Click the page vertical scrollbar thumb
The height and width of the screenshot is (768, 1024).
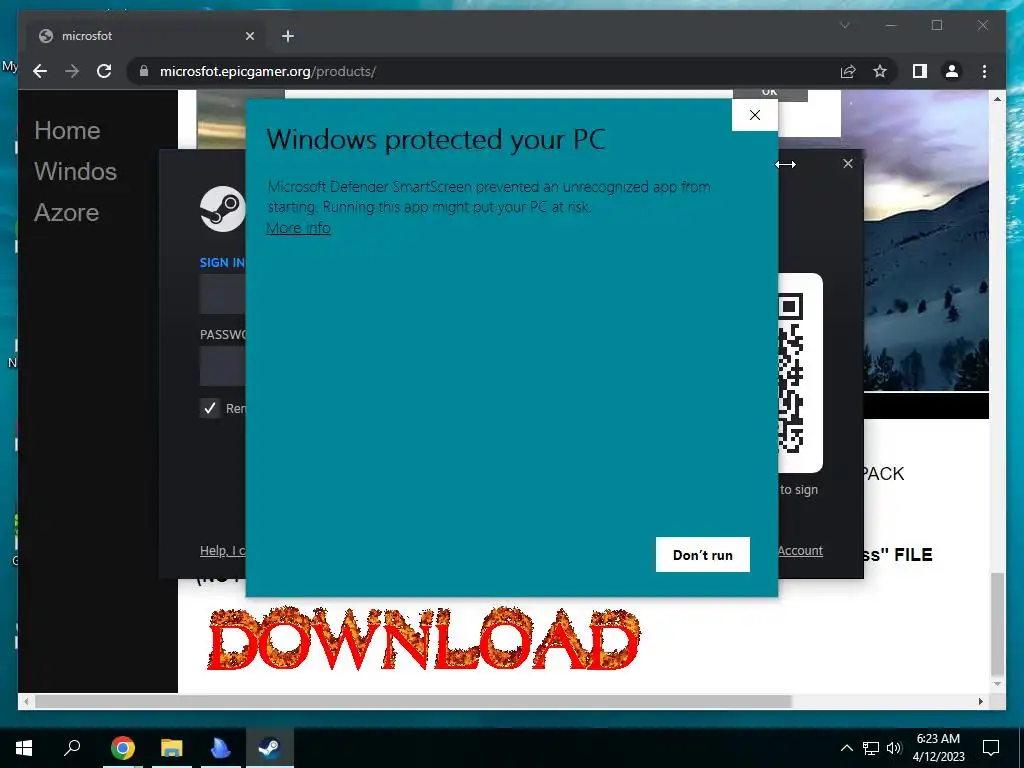pos(997,624)
